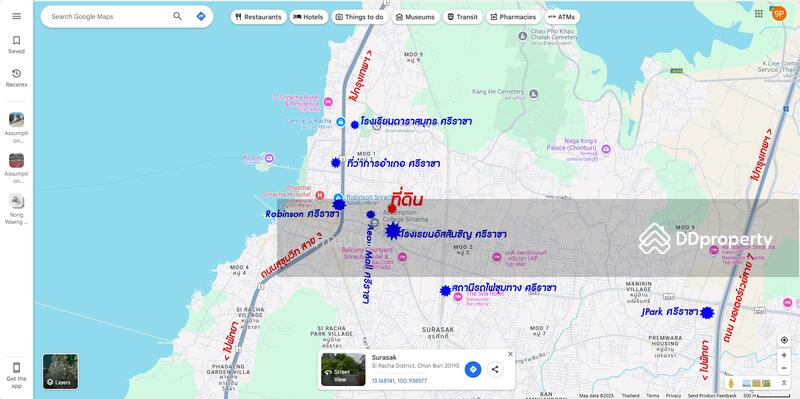Open Saved places in sidebar
800x399 pixels.
point(16,44)
